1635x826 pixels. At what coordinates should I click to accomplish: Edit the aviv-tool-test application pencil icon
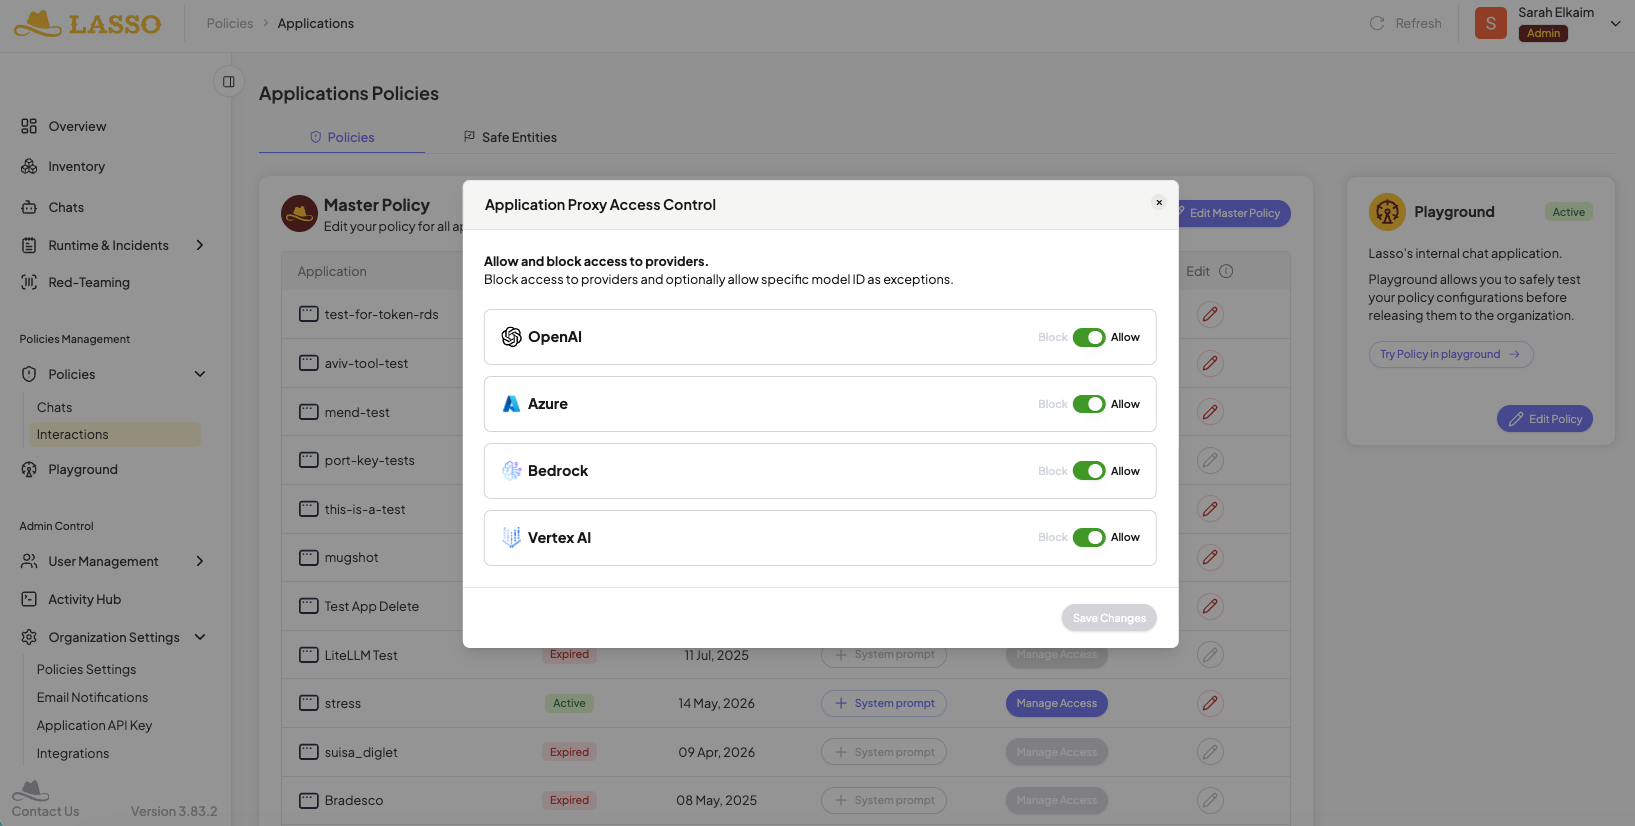[1210, 363]
